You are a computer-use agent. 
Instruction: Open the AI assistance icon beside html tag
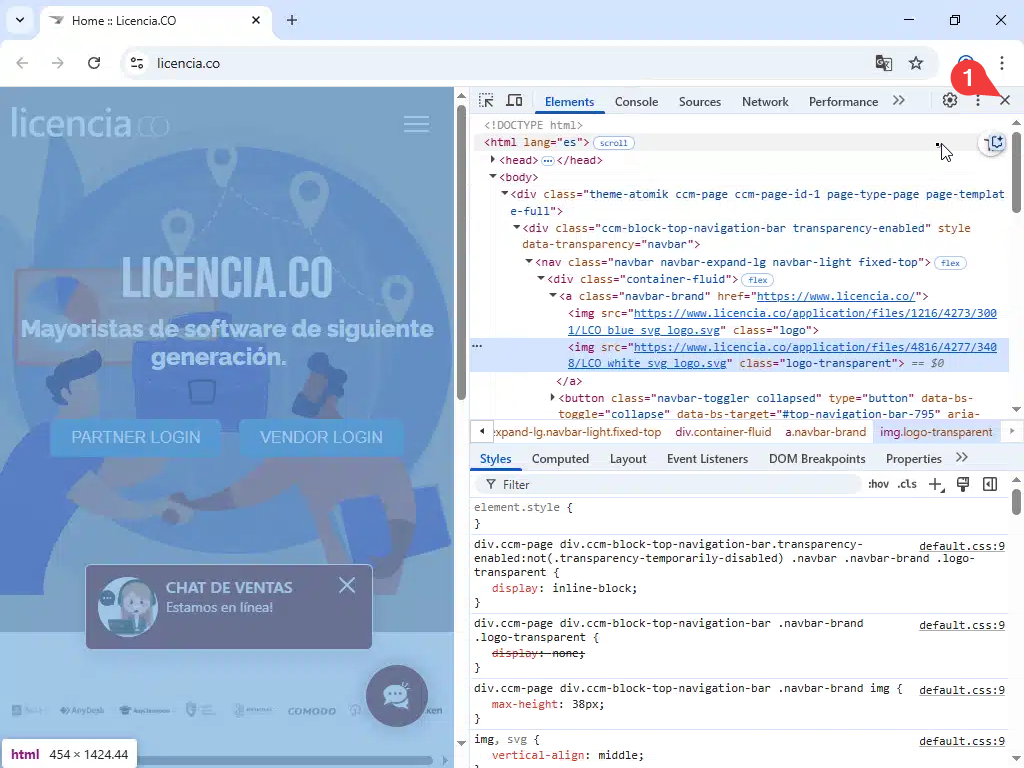click(x=994, y=143)
